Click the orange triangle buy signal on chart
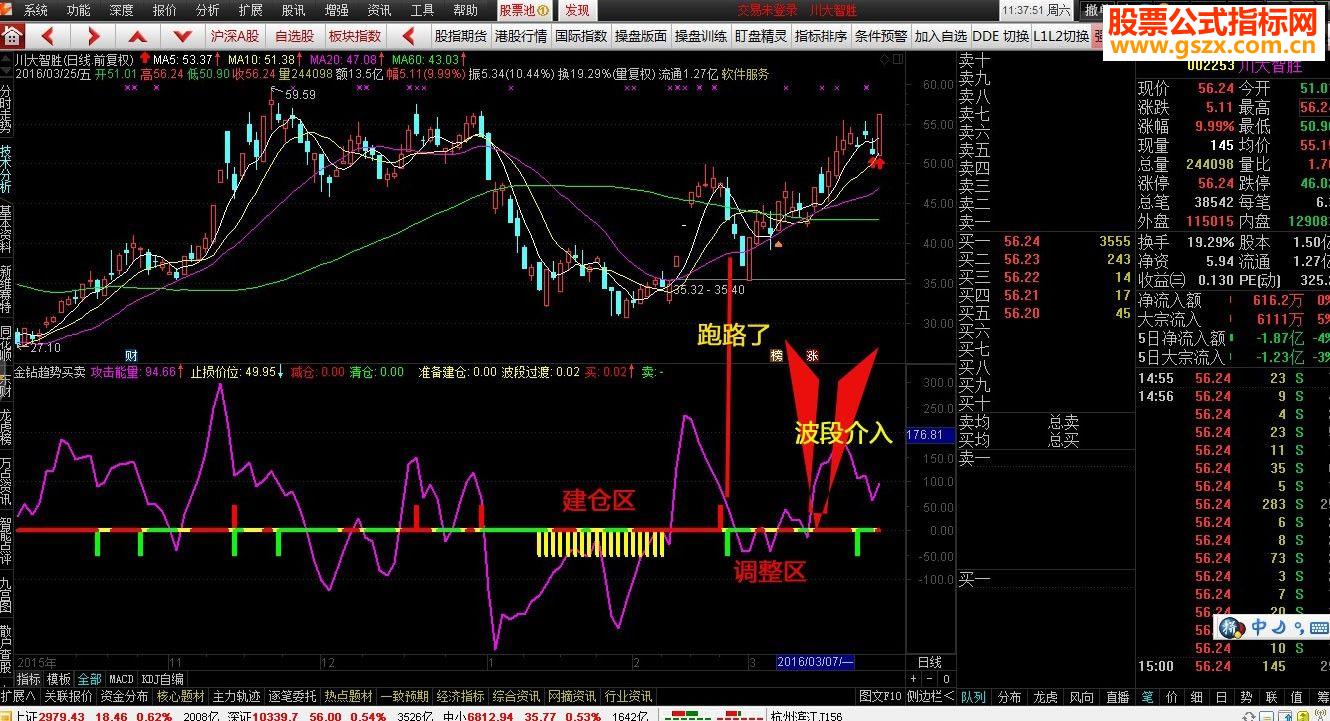 pos(778,242)
